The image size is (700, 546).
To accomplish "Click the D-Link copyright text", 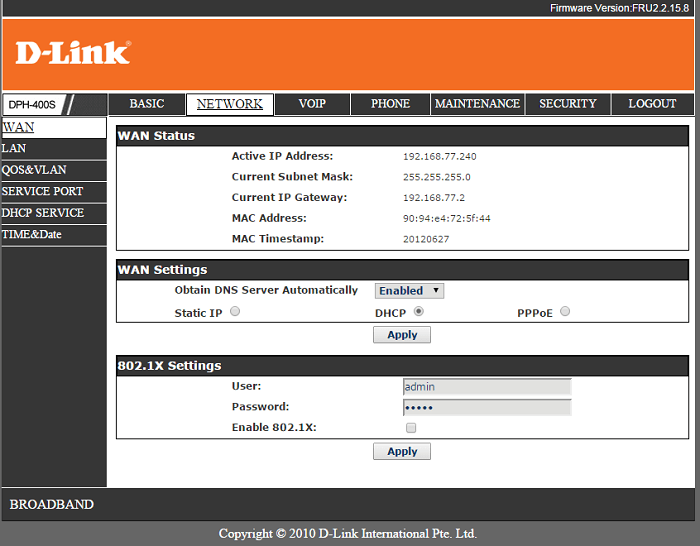I will click(348, 533).
